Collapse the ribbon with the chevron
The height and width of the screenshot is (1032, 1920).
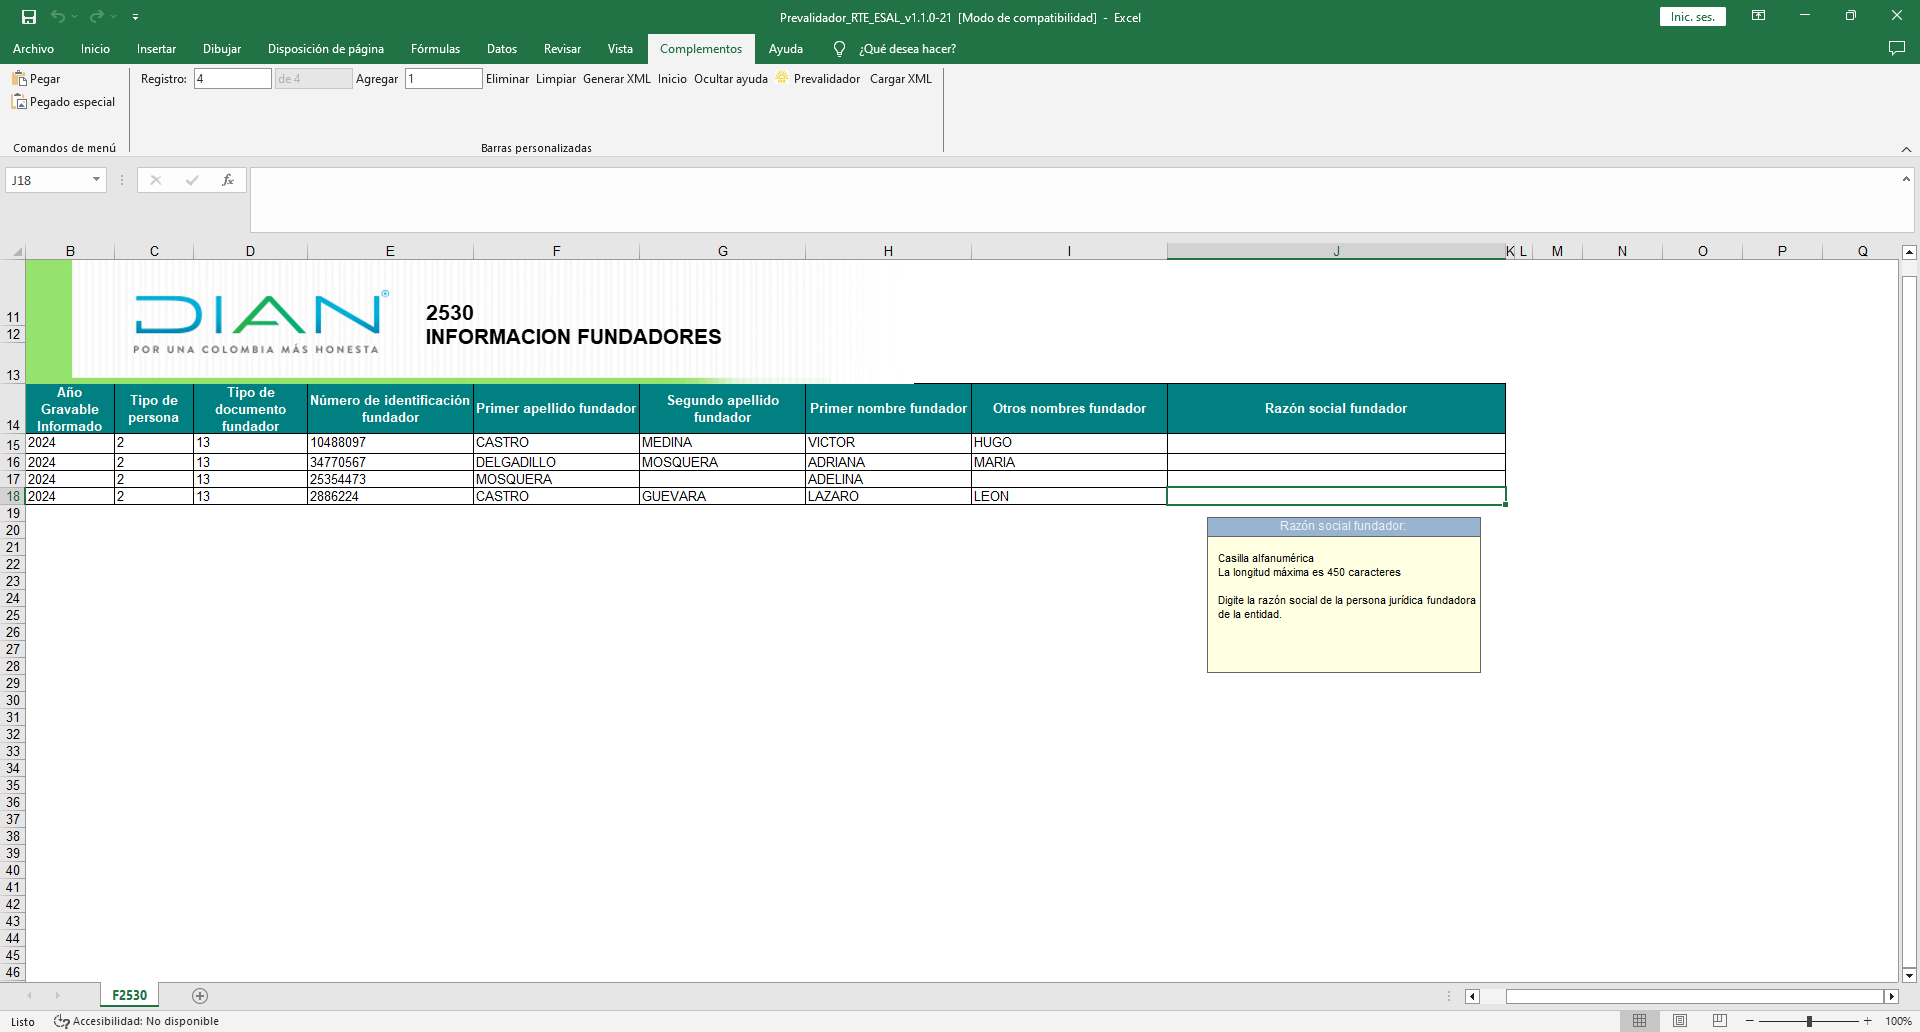1906,149
